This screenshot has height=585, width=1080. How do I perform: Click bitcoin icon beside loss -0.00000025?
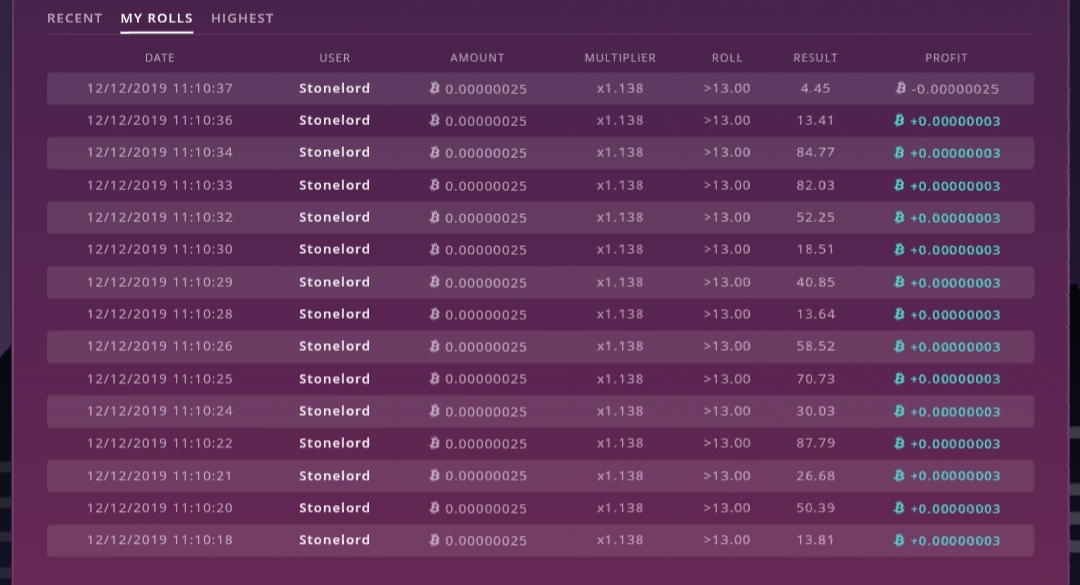pos(900,88)
